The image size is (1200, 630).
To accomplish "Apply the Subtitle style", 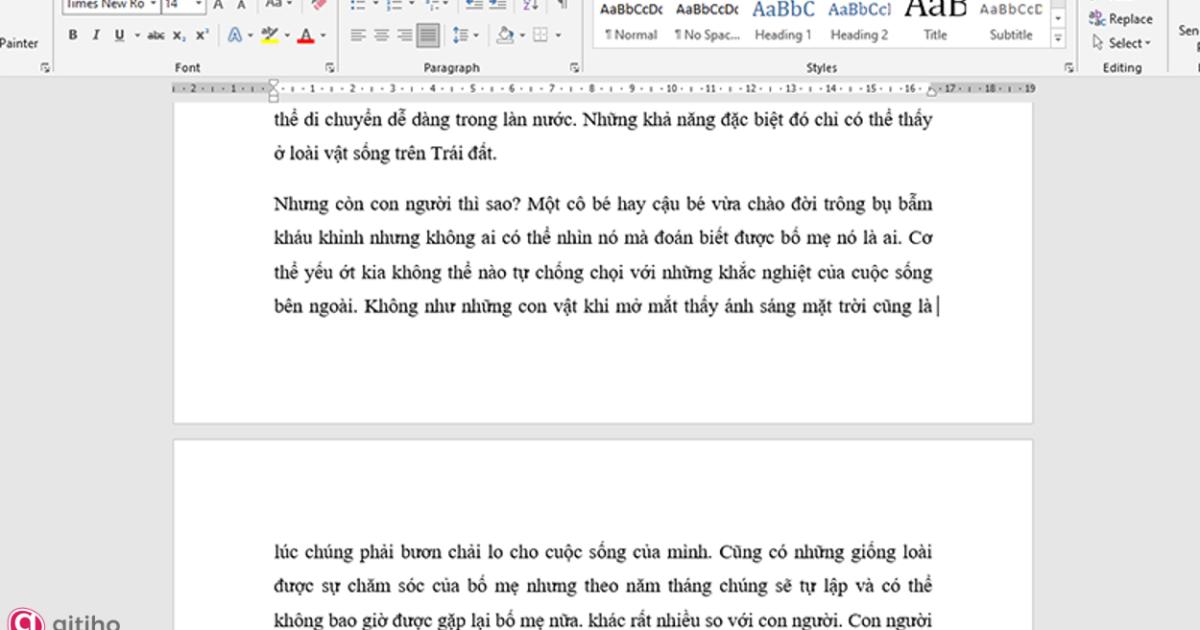I will coord(1011,22).
